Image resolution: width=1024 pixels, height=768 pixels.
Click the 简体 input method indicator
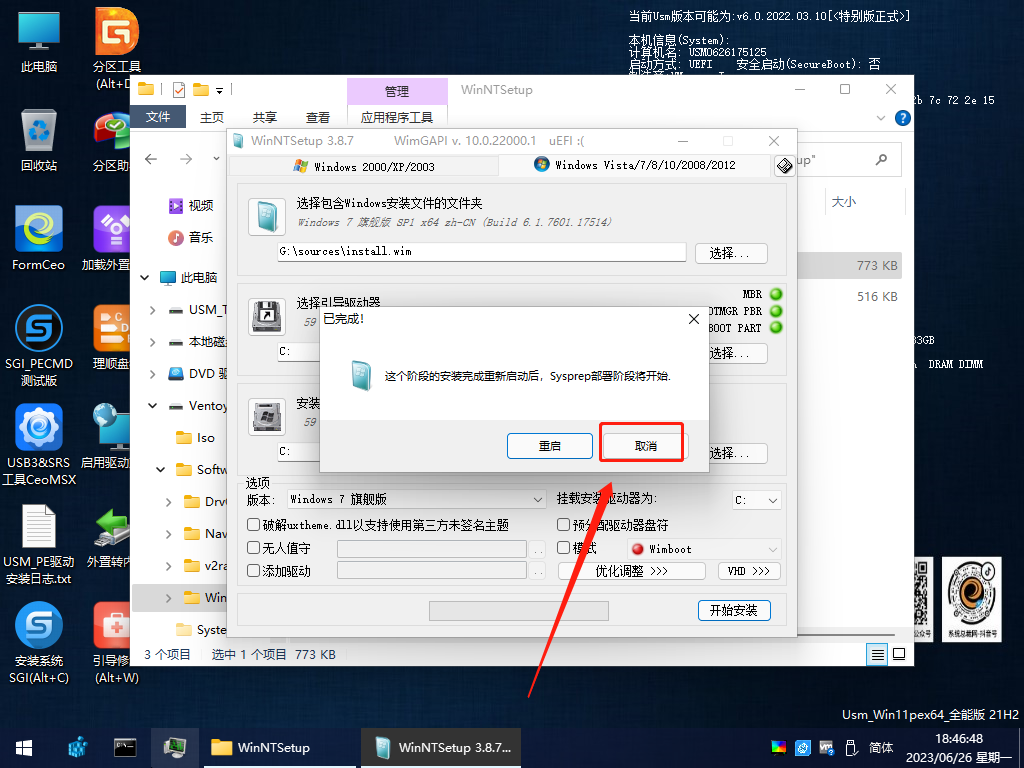881,748
